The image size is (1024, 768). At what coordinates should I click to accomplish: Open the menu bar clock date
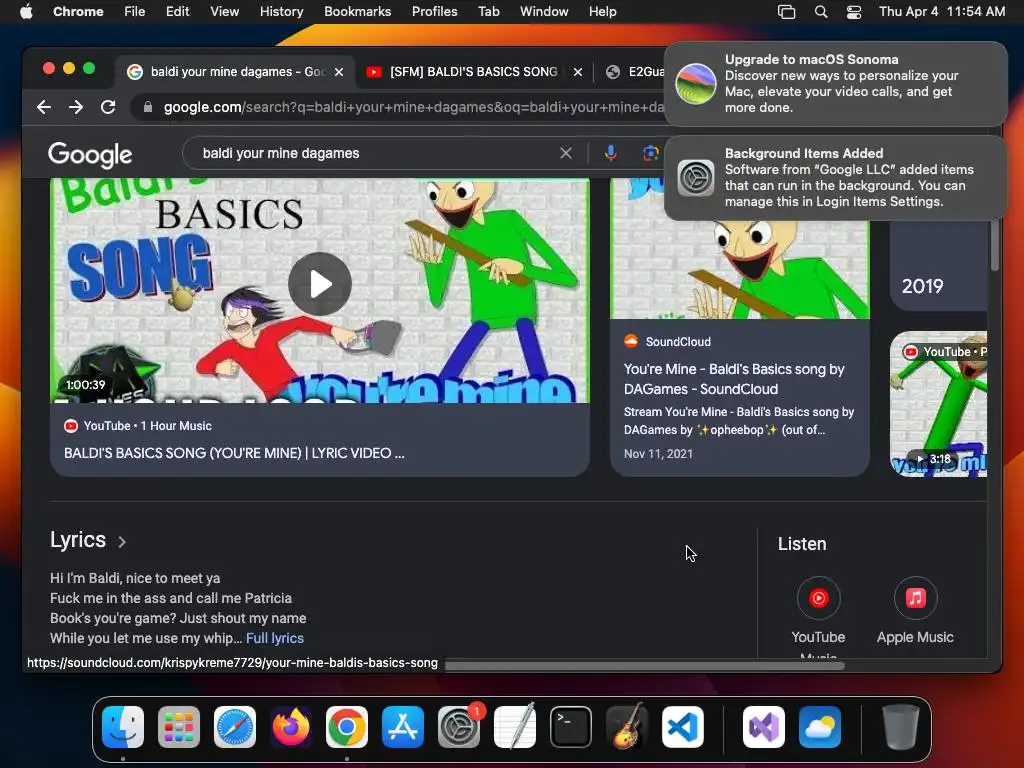(x=942, y=12)
